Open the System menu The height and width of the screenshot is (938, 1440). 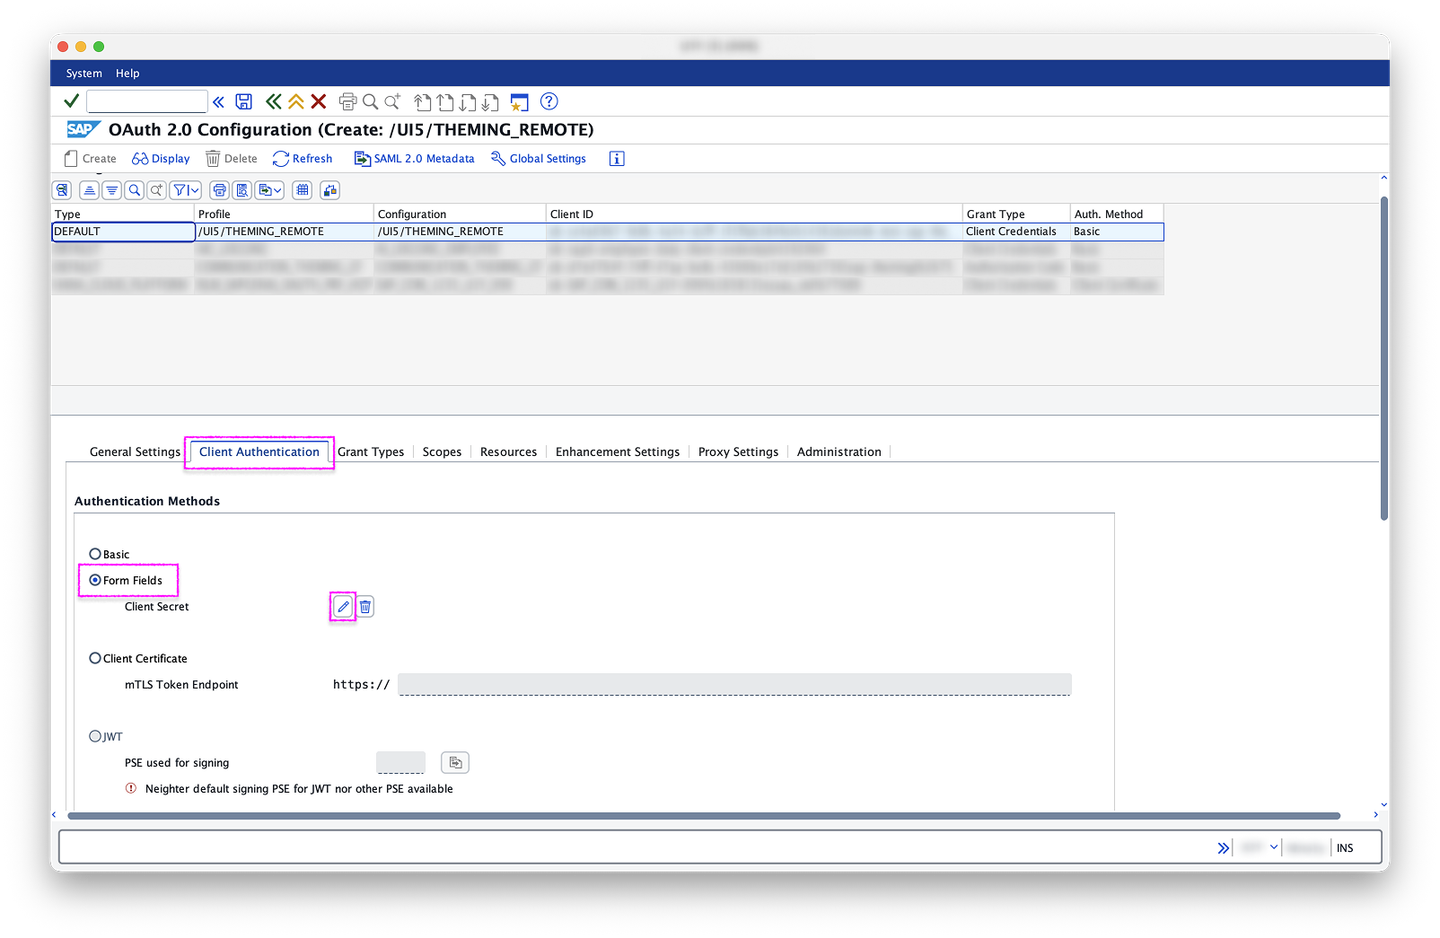(x=84, y=73)
